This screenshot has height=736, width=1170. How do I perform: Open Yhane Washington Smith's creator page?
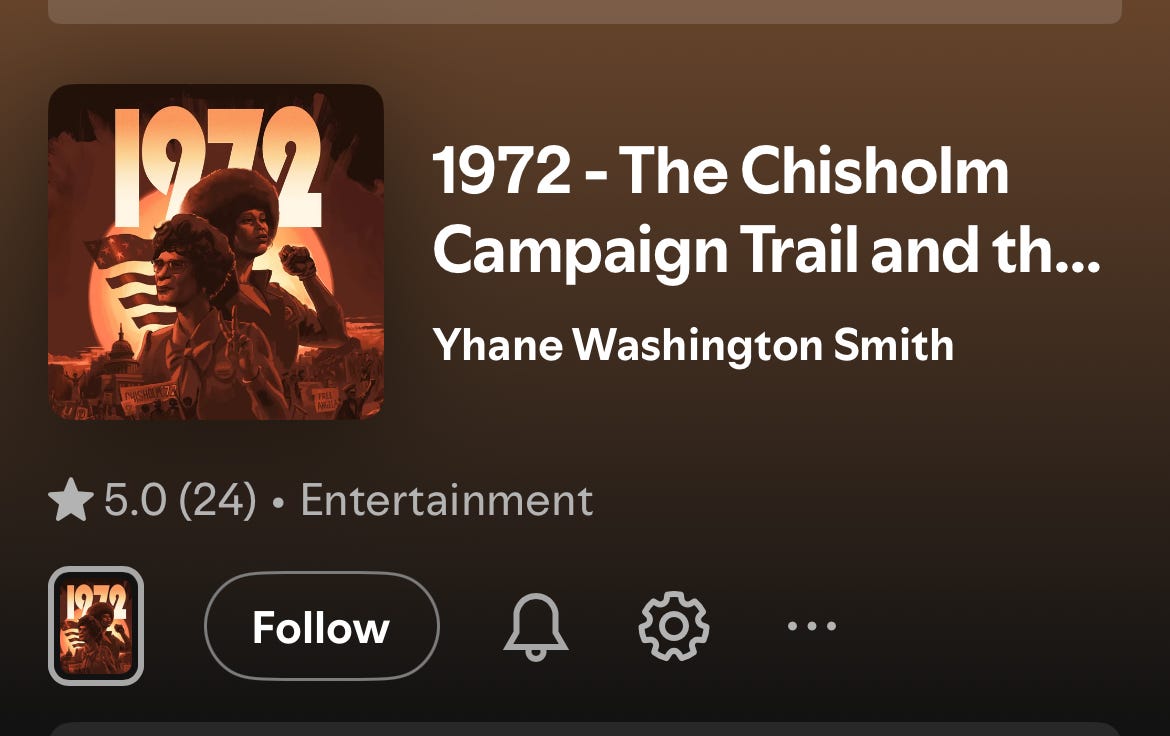[693, 345]
